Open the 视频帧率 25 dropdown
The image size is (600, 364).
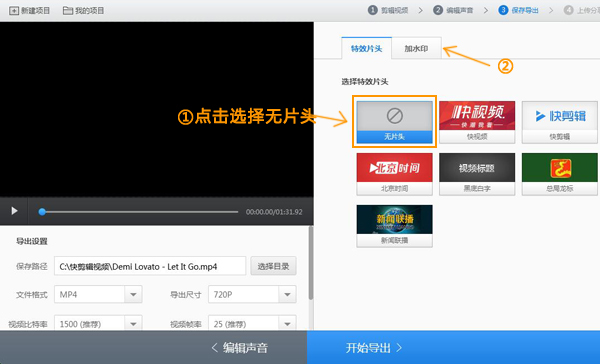click(x=252, y=323)
